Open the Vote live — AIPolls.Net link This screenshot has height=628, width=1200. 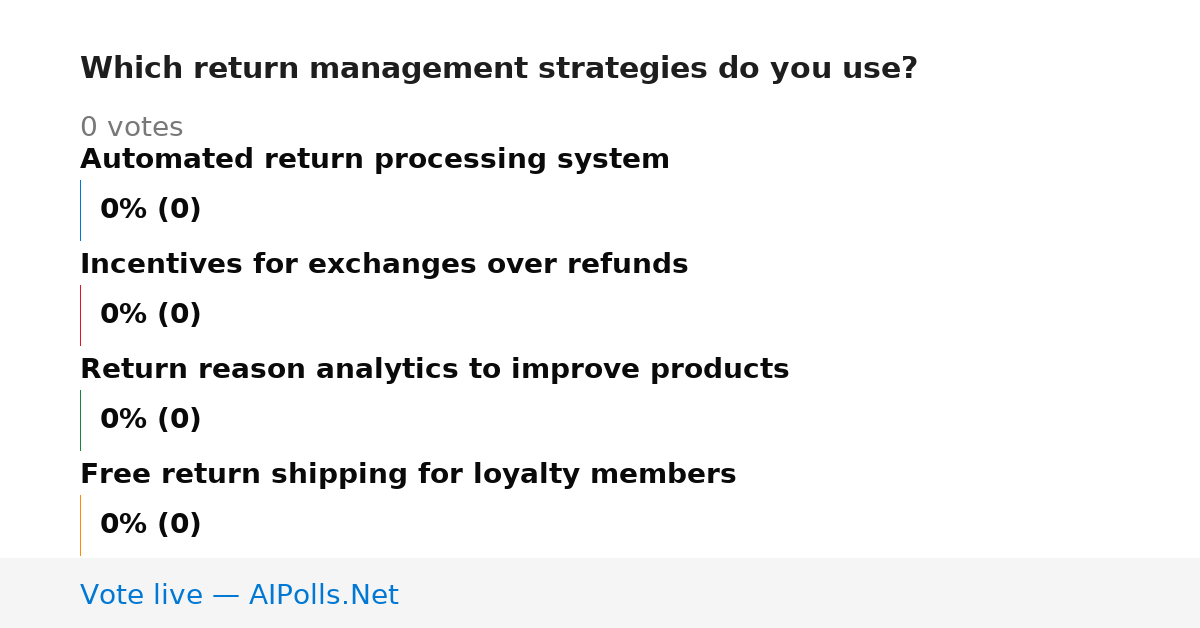click(x=239, y=595)
